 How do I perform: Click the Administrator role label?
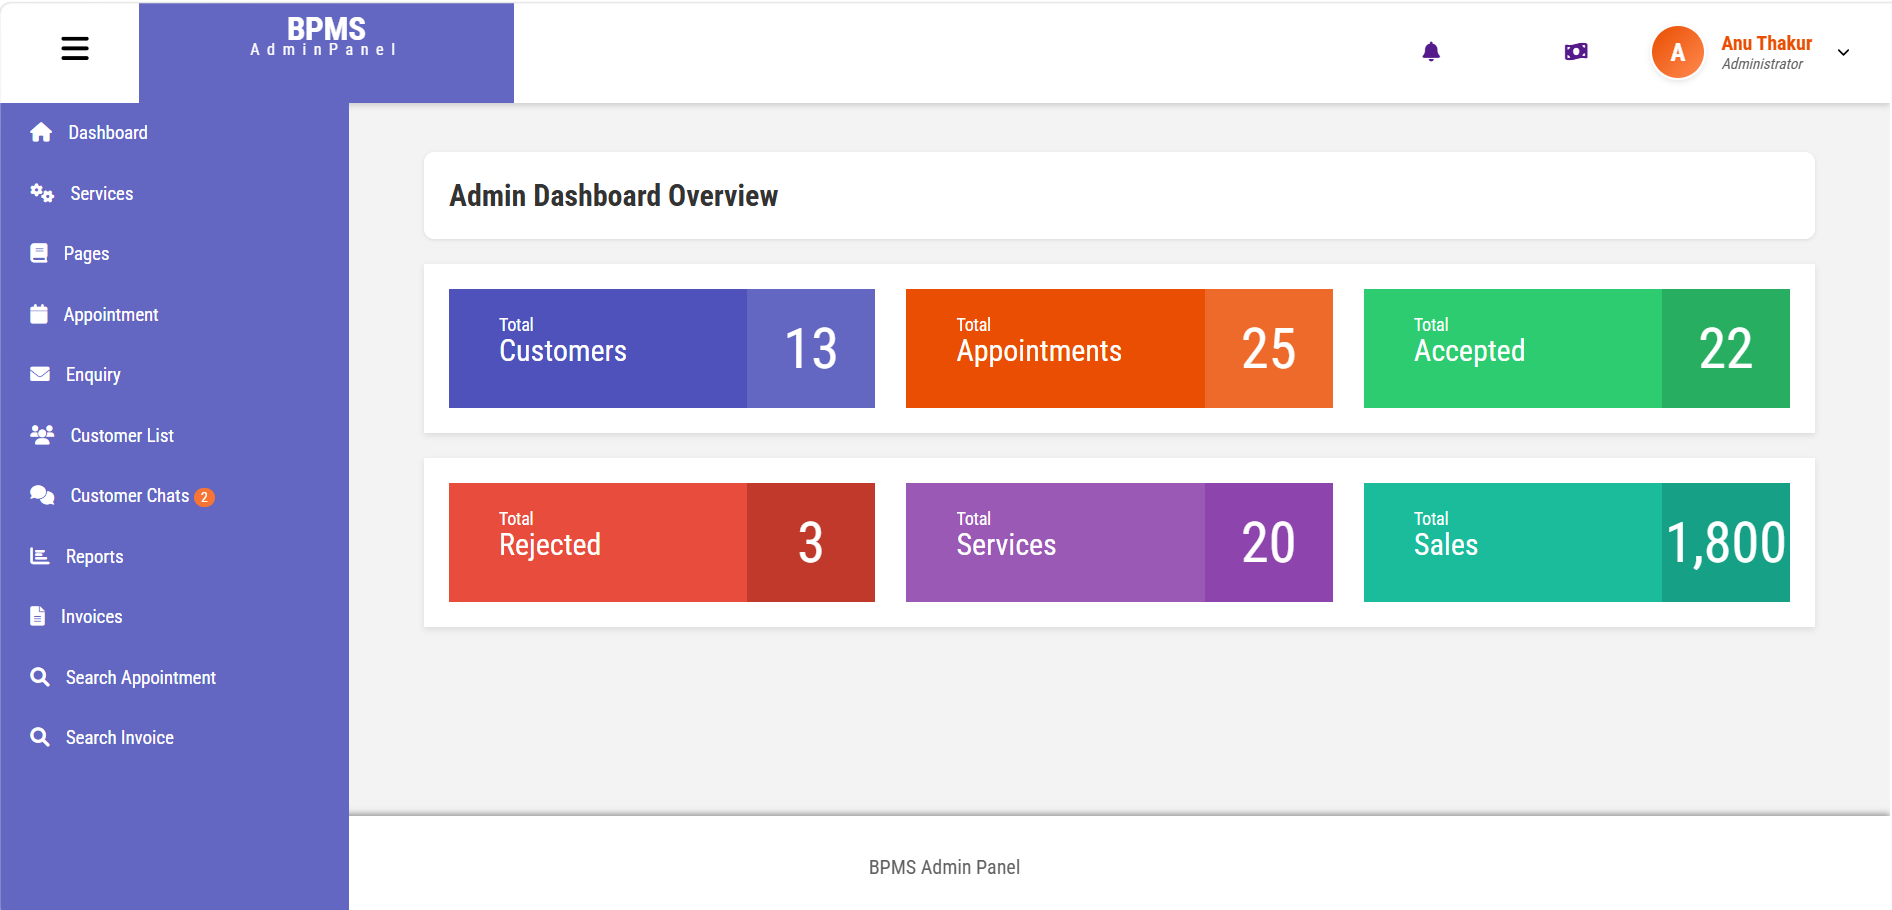tap(1762, 64)
